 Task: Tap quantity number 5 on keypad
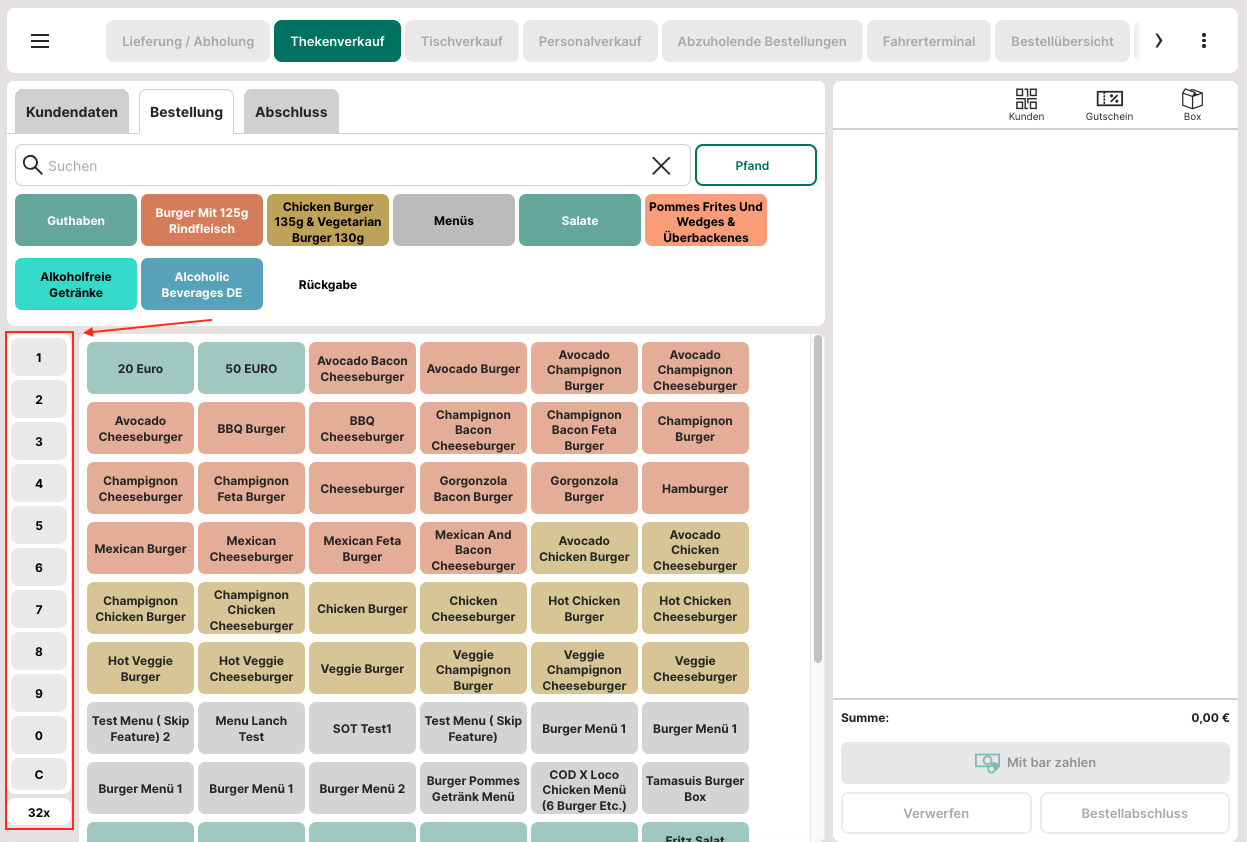[39, 526]
